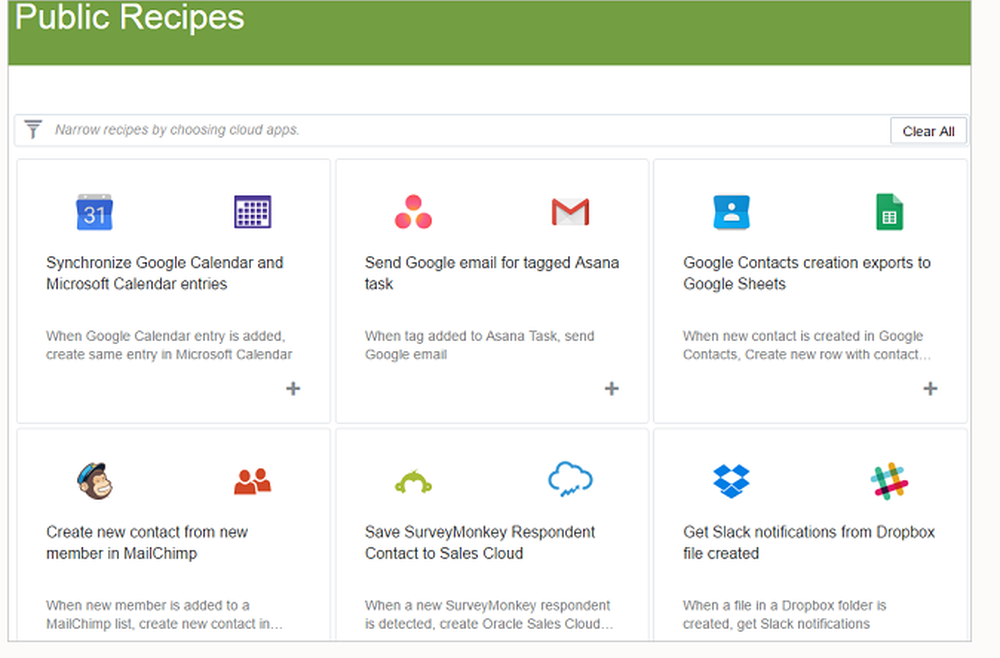Image resolution: width=1000 pixels, height=658 pixels.
Task: Open 'Save SurveyMonkey Respondent Contact to Sales Cloud'
Action: coord(480,543)
